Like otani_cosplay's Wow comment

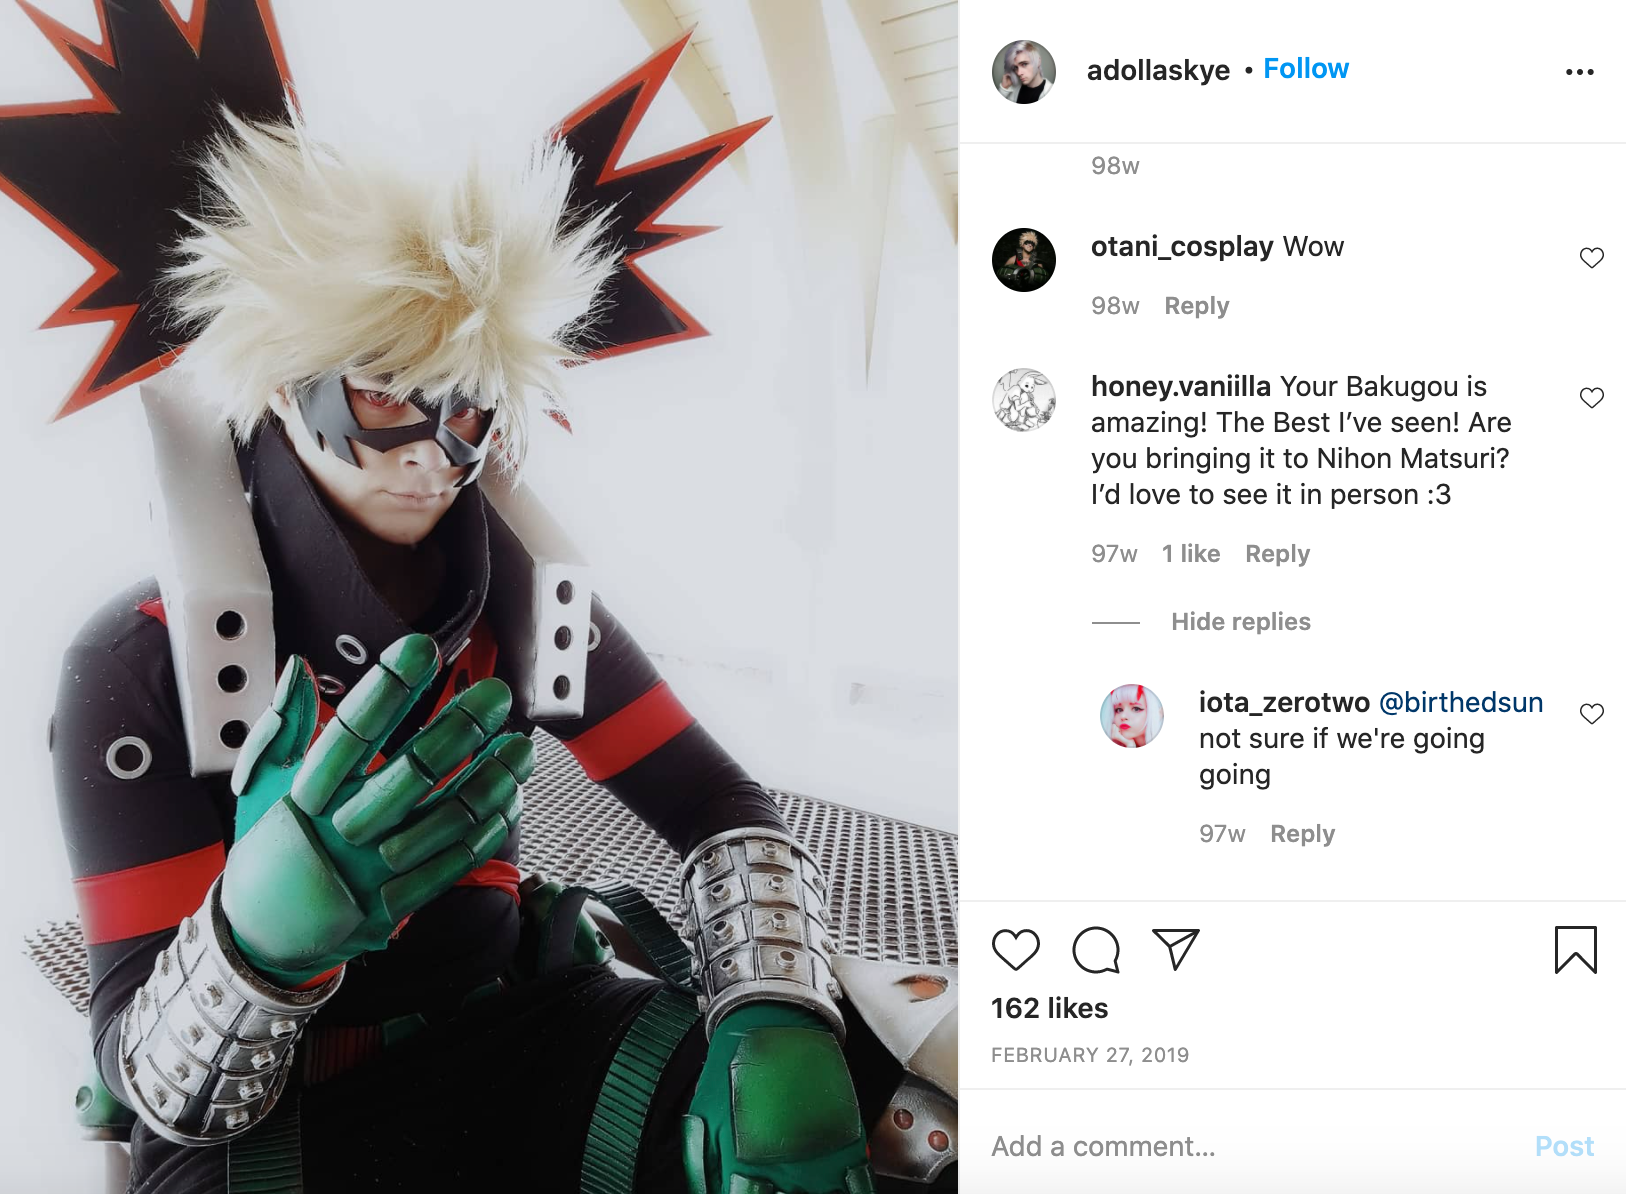[x=1592, y=258]
